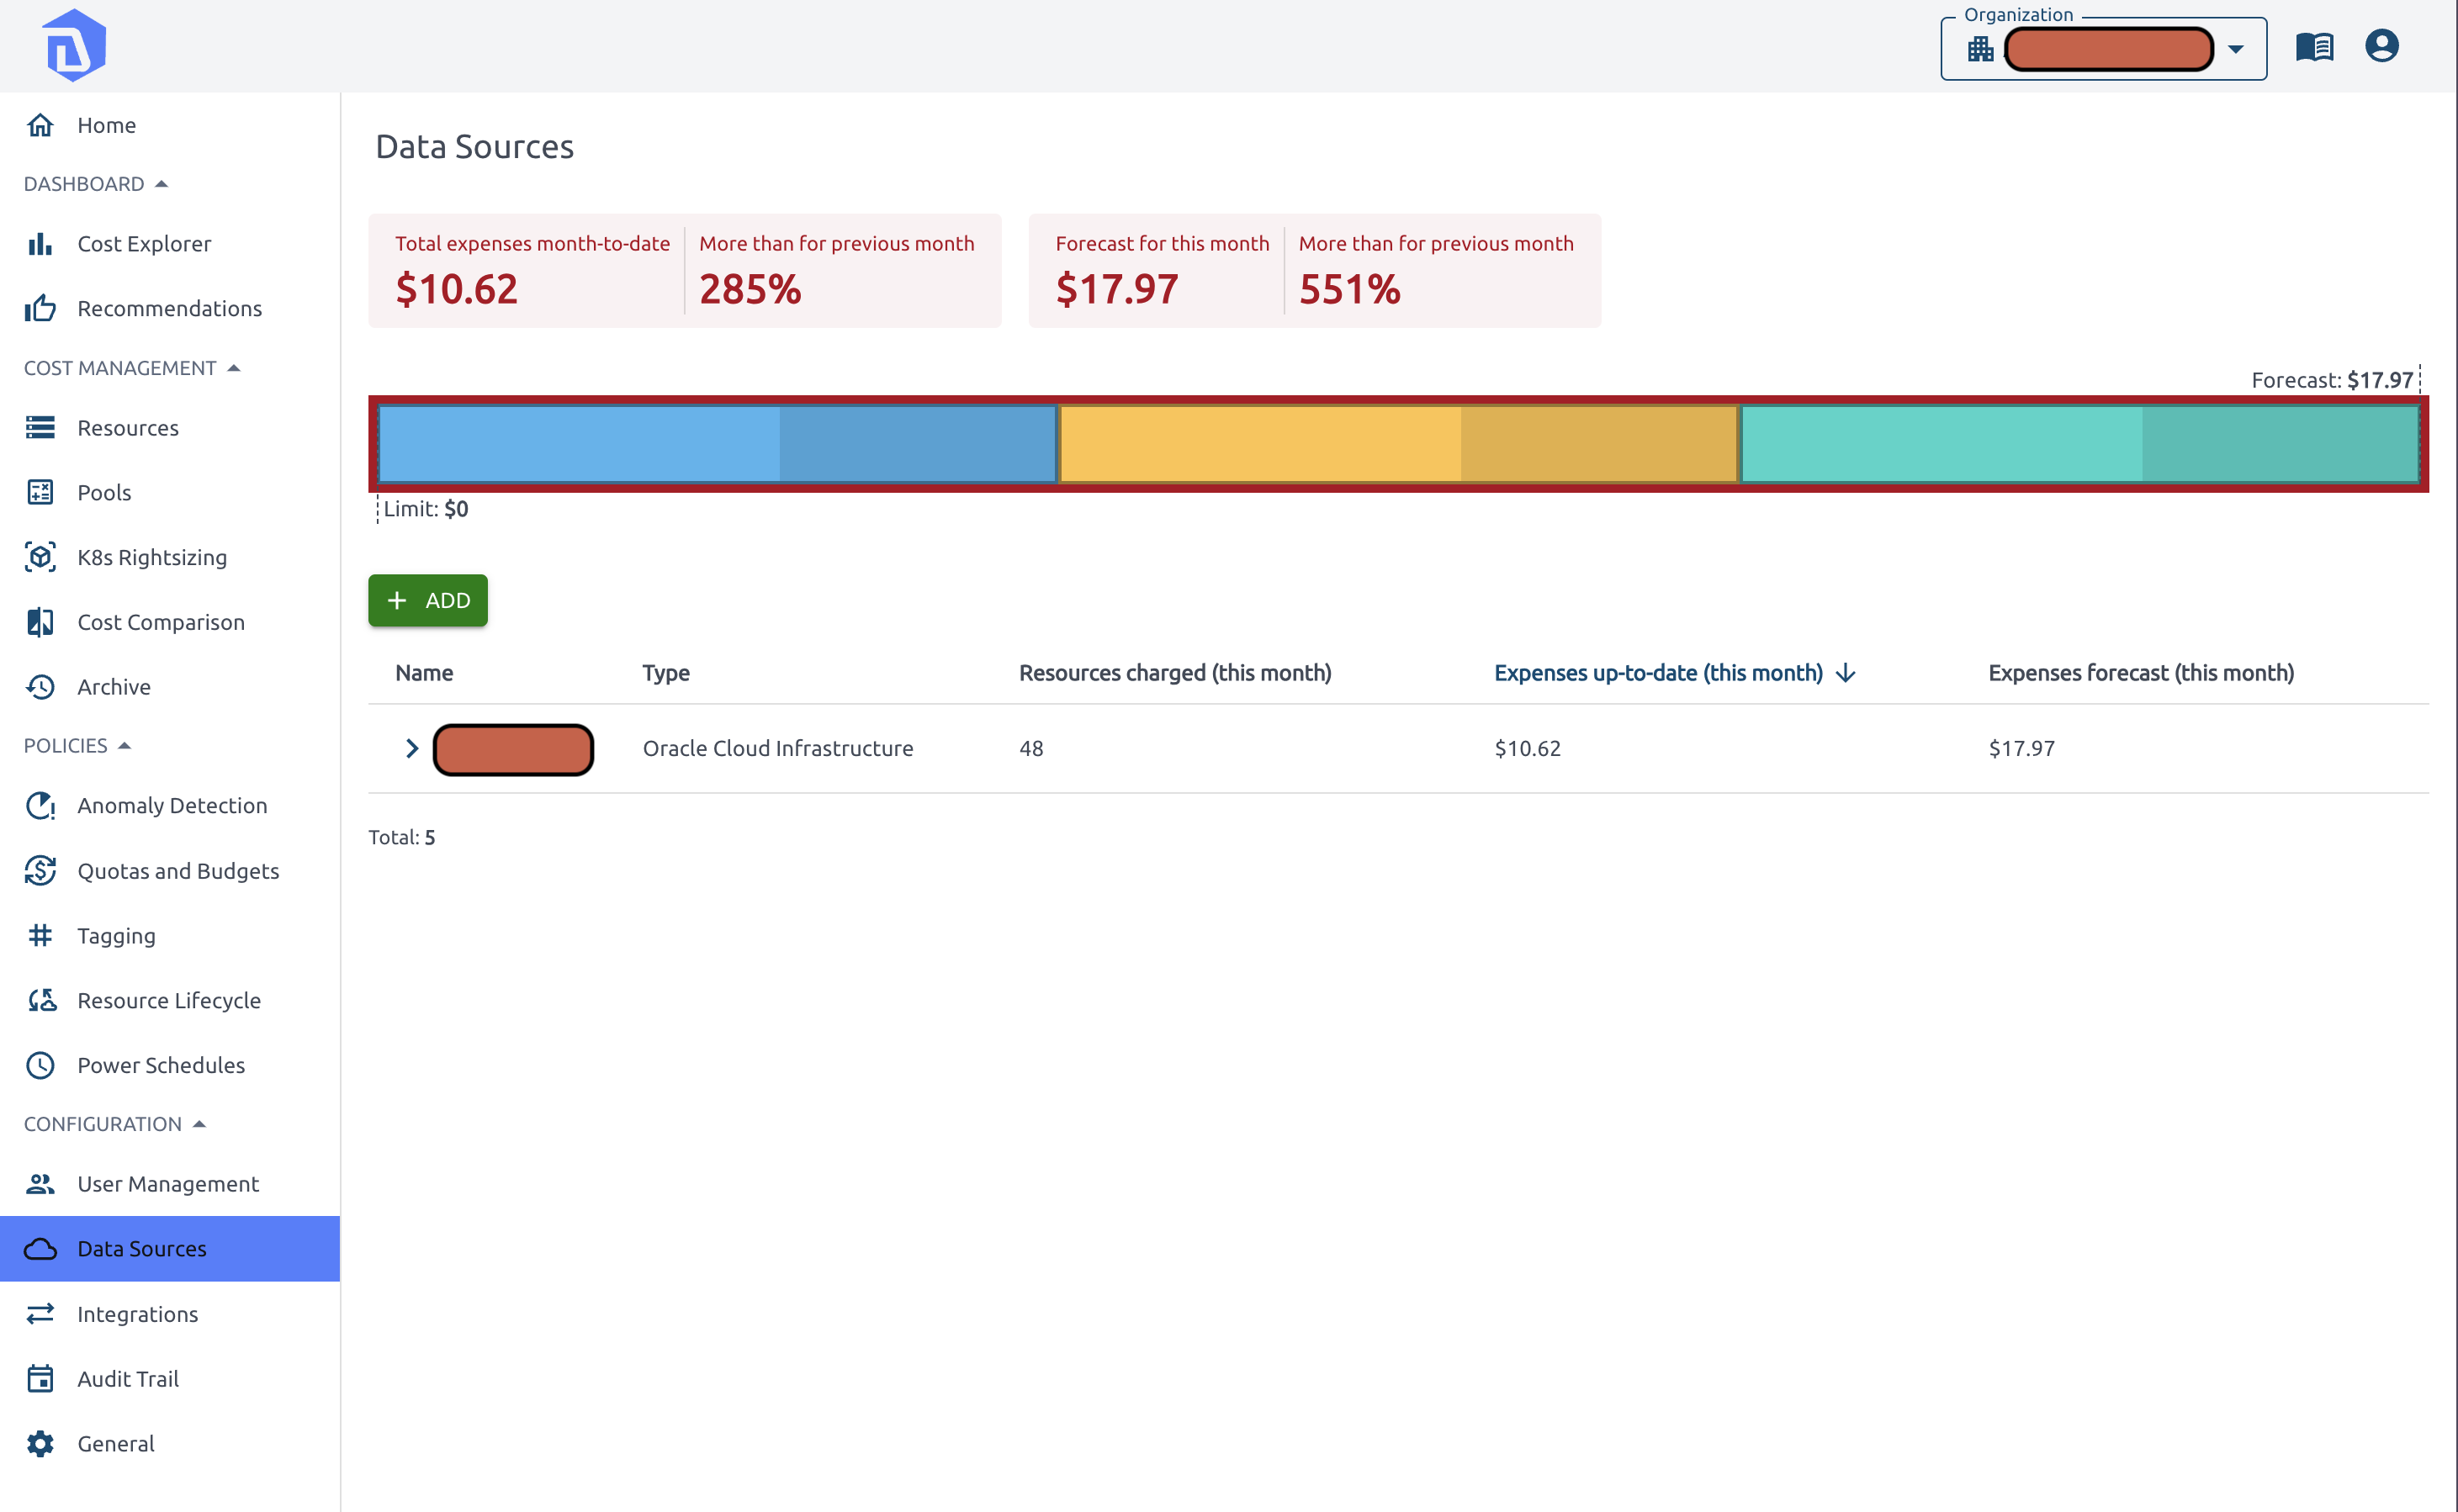This screenshot has height=1512, width=2458.
Task: Navigate to Resources
Action: [x=170, y=428]
